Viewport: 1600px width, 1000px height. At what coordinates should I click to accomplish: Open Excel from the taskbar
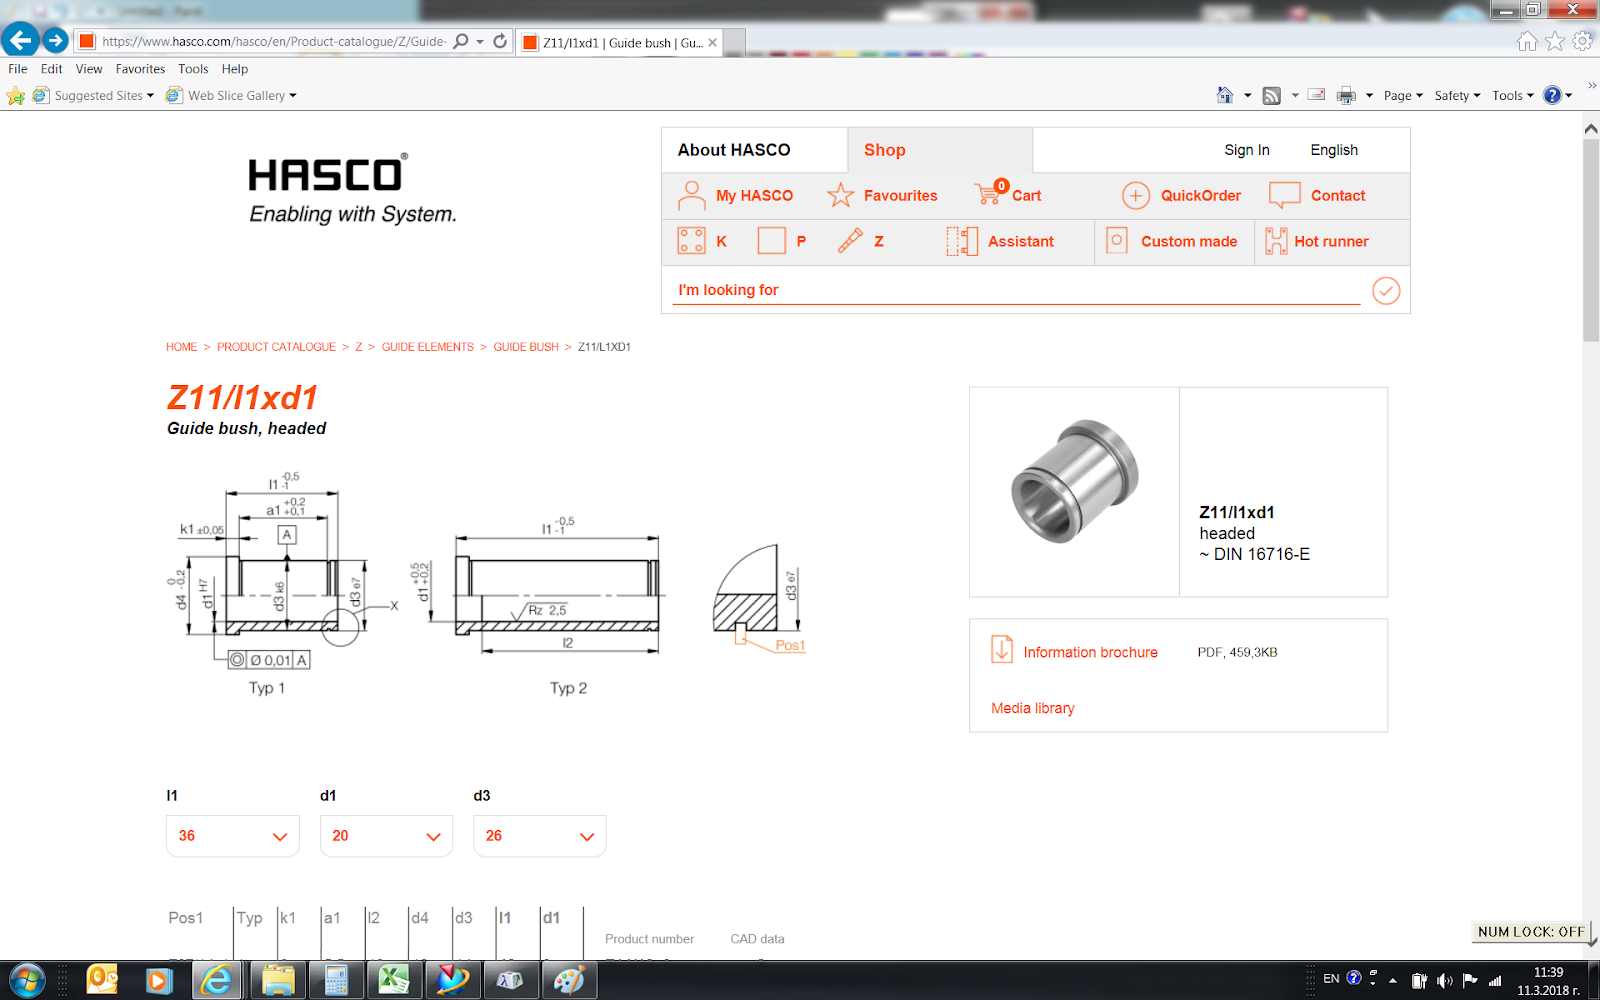pyautogui.click(x=394, y=981)
